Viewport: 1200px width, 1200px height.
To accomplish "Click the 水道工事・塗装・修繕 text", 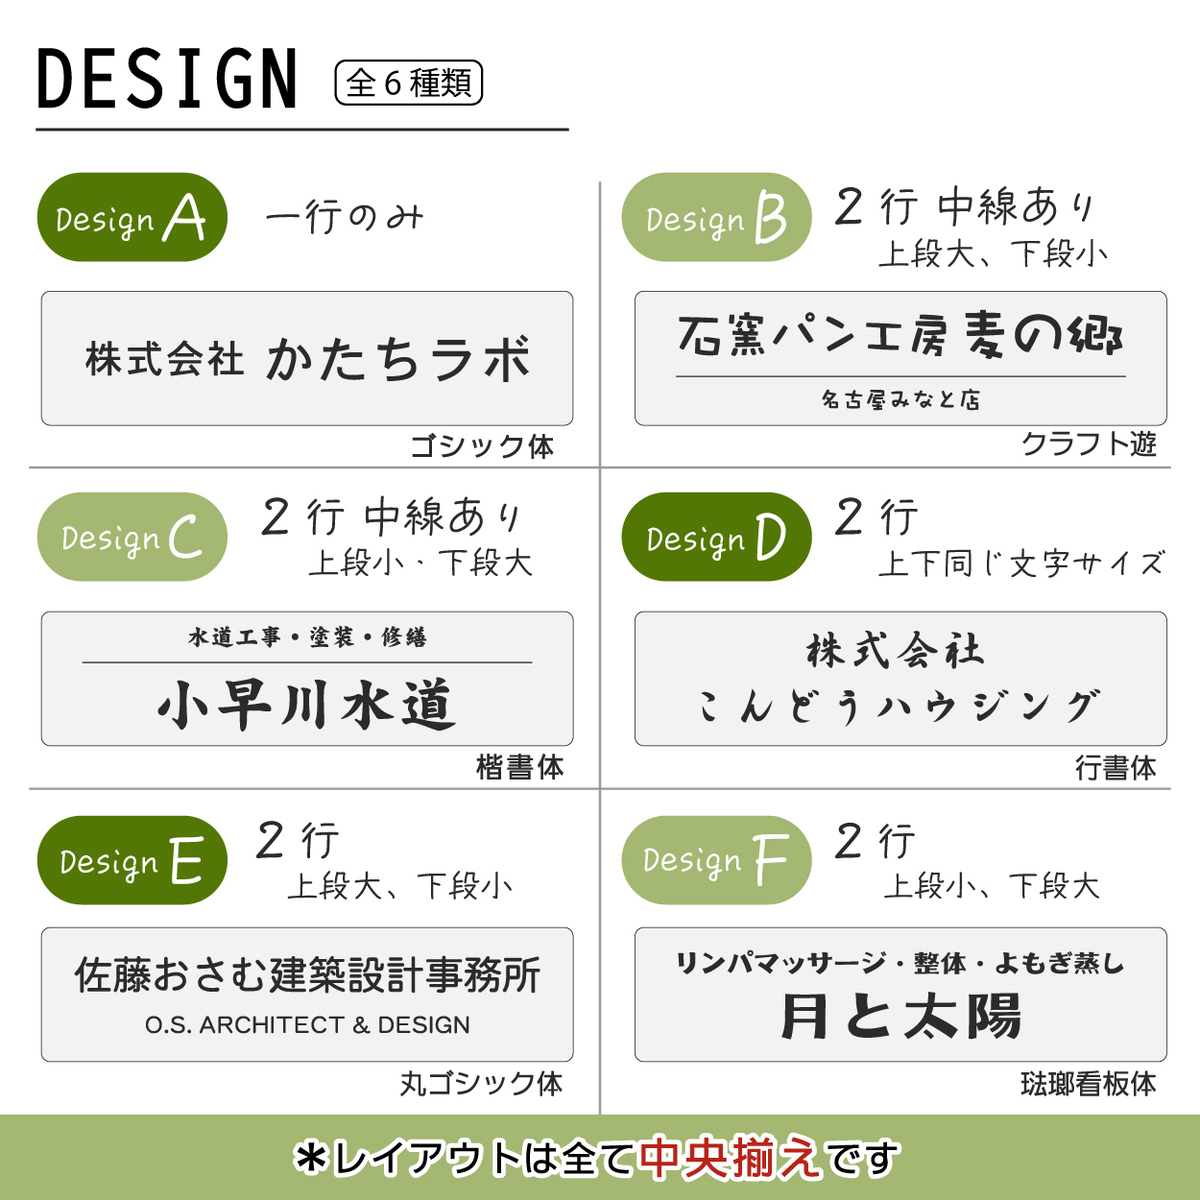I will [307, 637].
